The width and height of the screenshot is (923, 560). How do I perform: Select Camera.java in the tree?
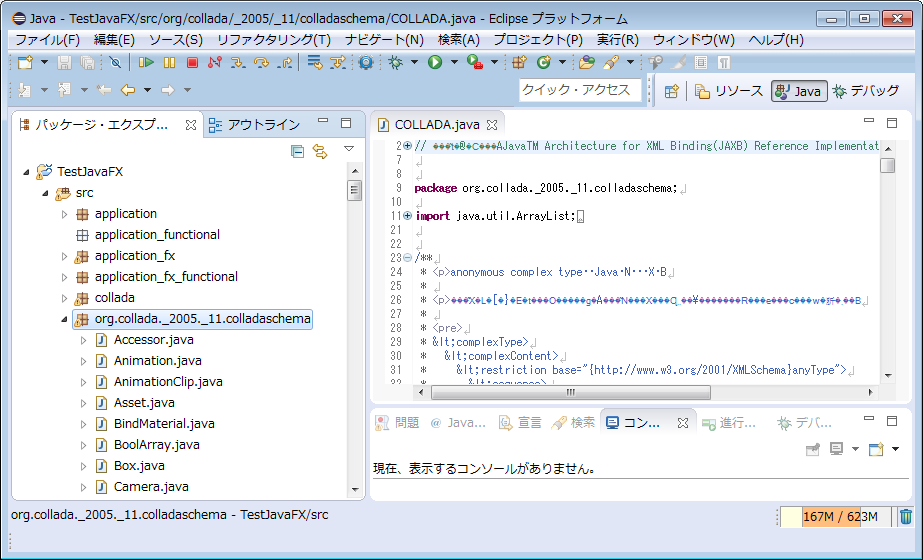click(x=151, y=487)
